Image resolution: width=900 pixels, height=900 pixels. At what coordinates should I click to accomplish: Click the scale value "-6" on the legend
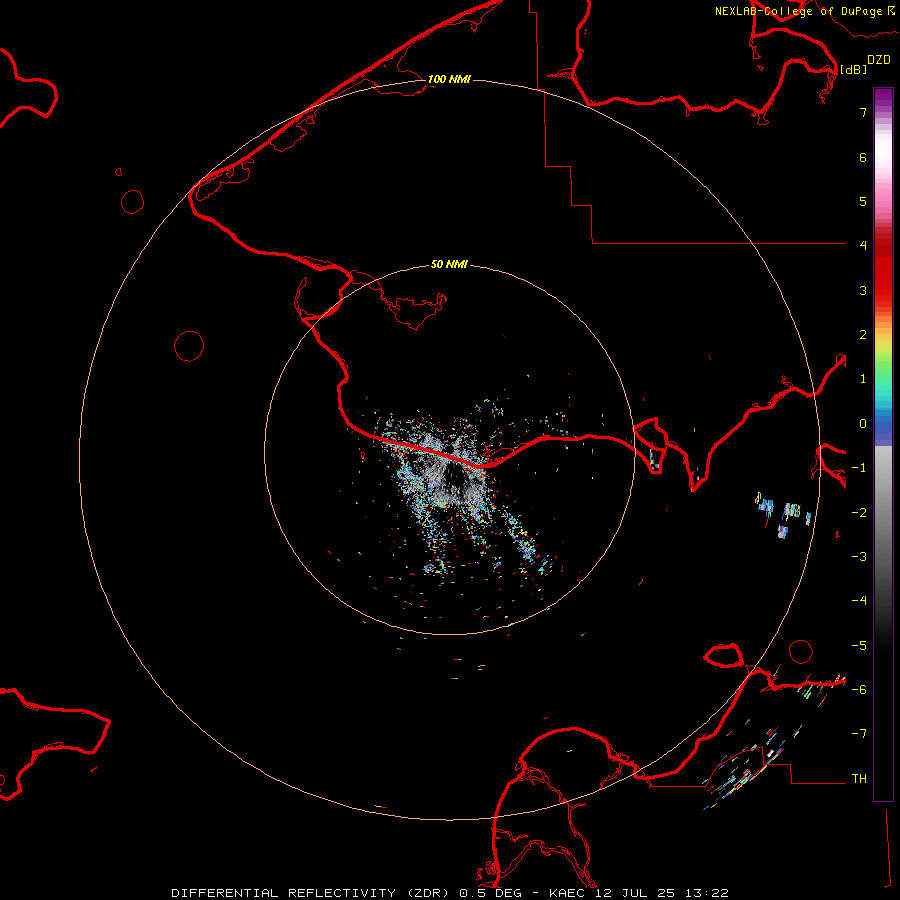coord(859,689)
